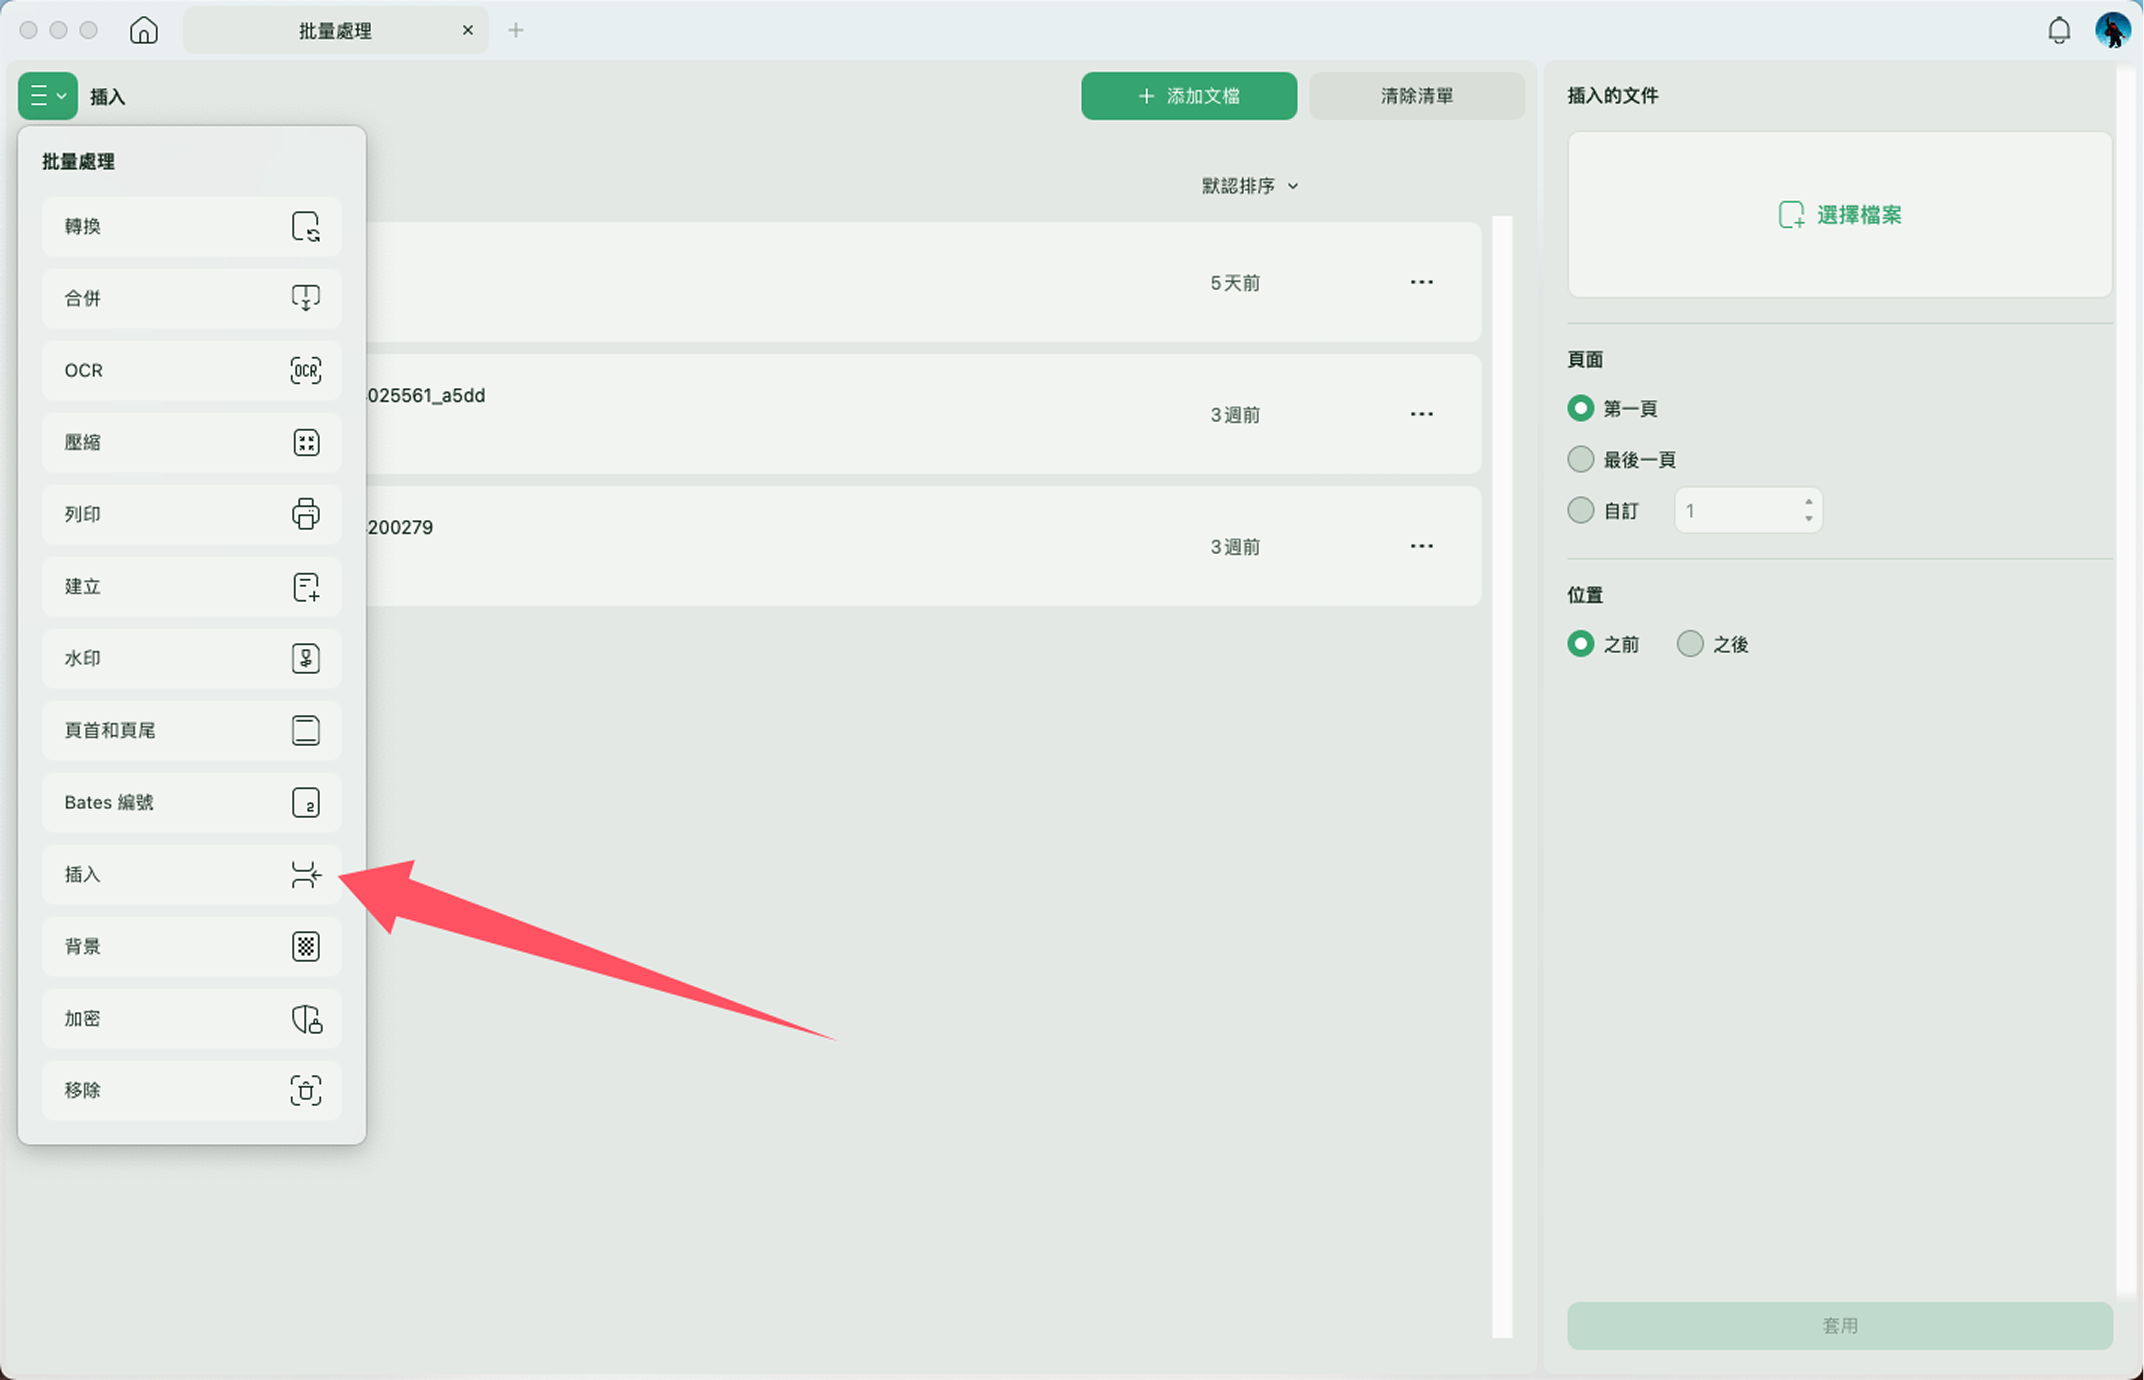The image size is (2144, 1380).
Task: Choose 插入 from batch menu
Action: pos(192,874)
